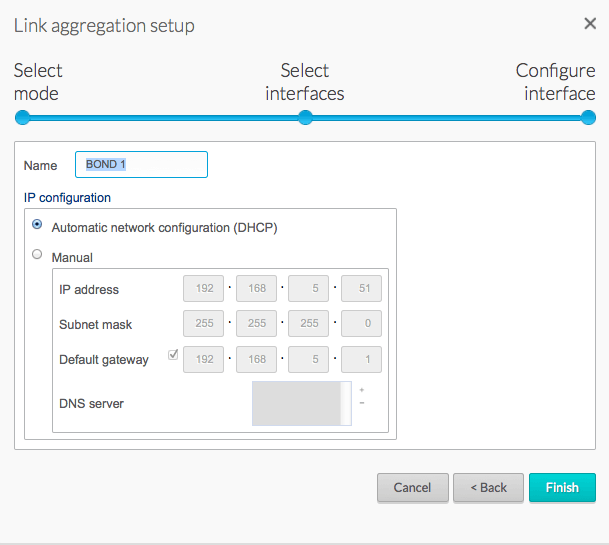Image resolution: width=609 pixels, height=545 pixels.
Task: Click the second IP address octet showing 168
Action: tap(256, 289)
